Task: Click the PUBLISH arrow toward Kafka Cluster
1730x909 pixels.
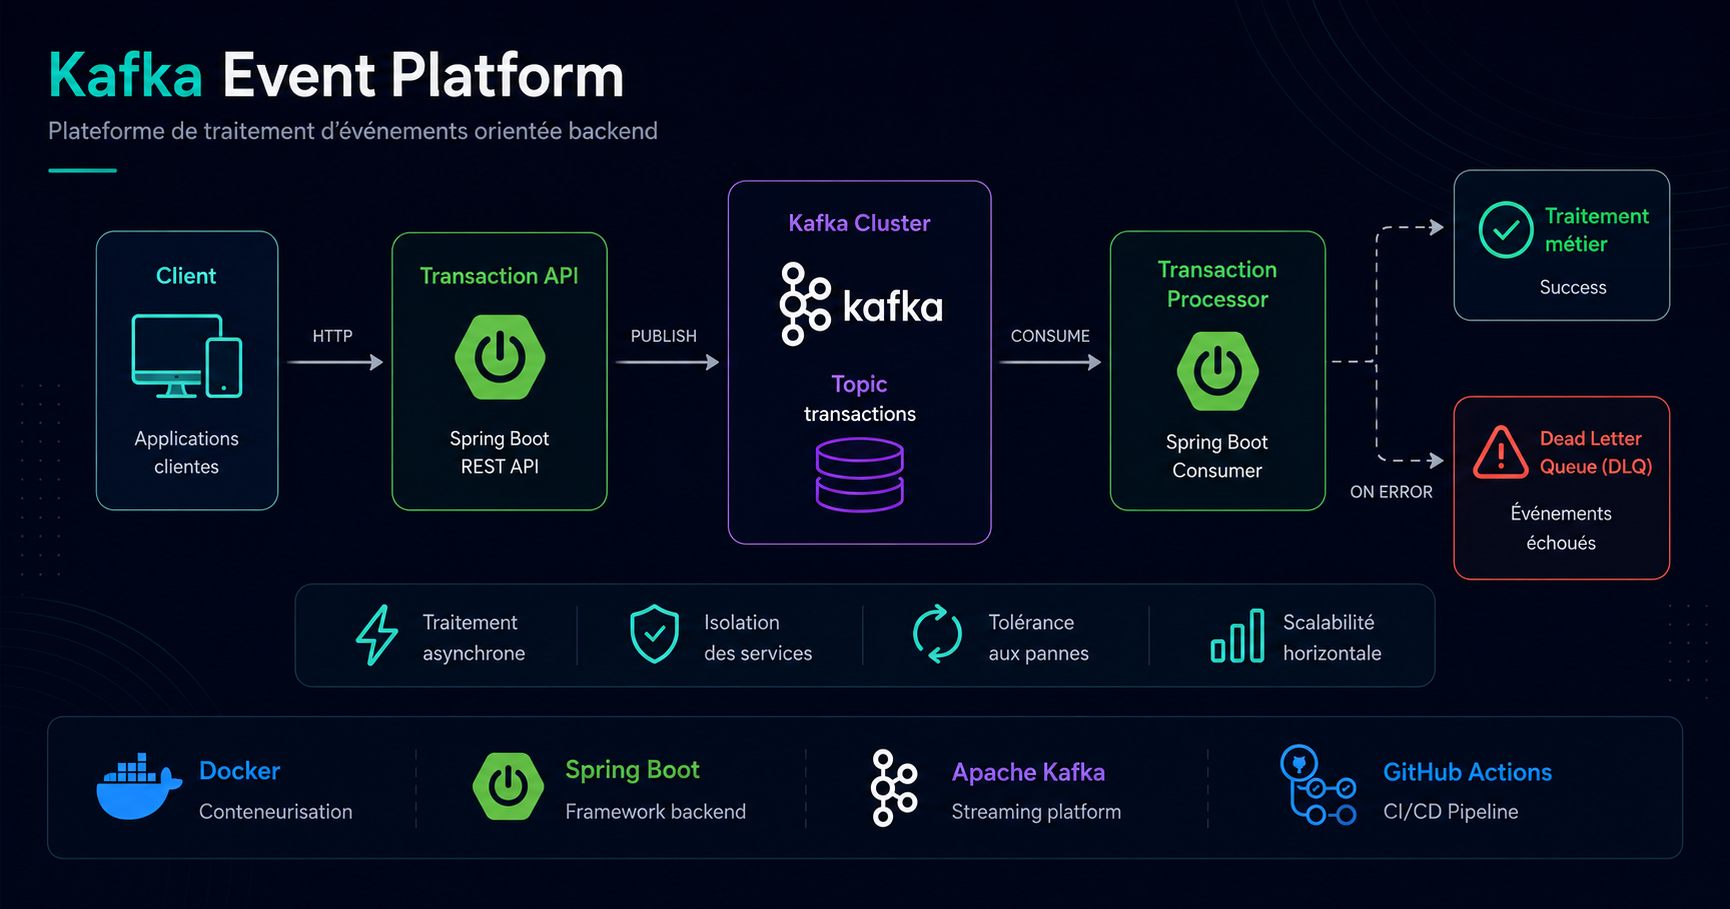Action: click(x=667, y=362)
